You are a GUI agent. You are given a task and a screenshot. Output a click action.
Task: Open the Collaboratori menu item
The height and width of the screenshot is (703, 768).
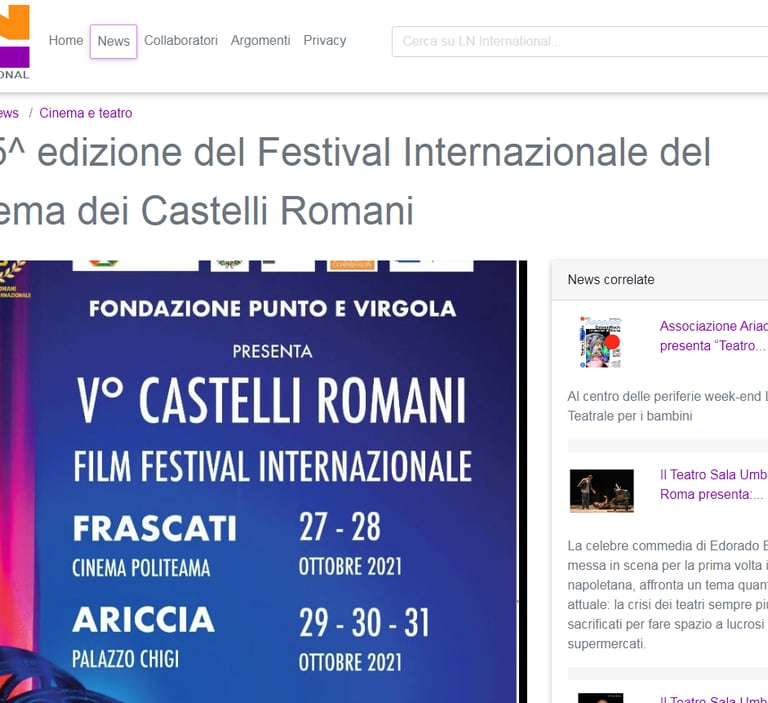click(x=181, y=41)
